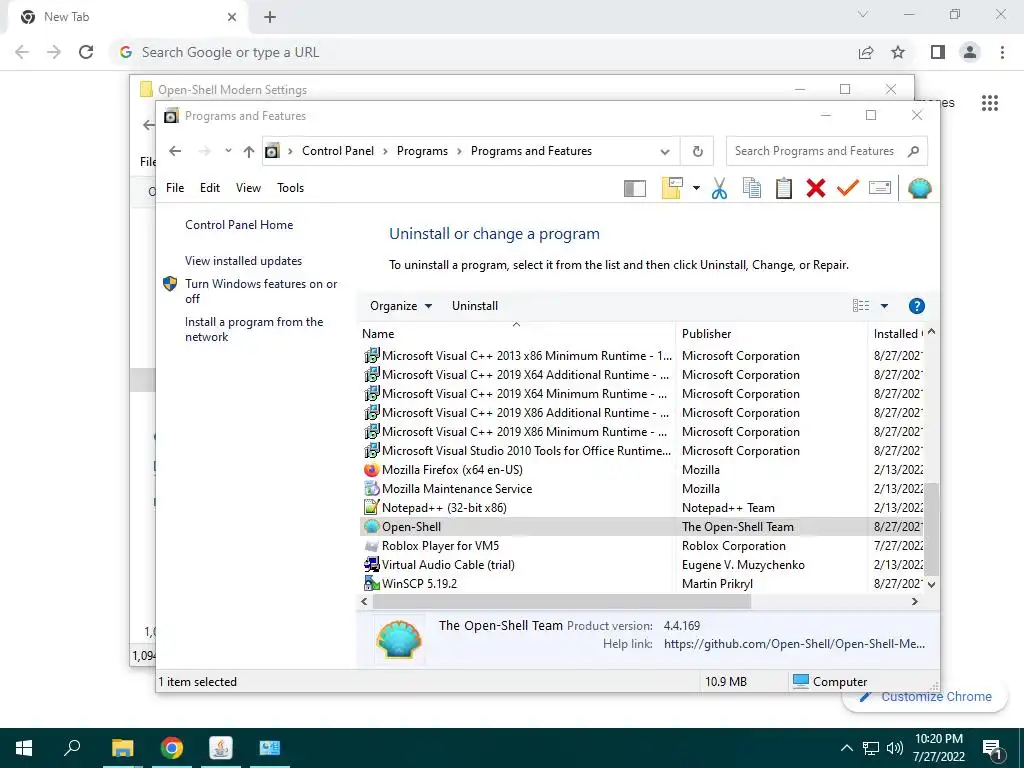The width and height of the screenshot is (1024, 768).
Task: Click Control Panel in the breadcrumb
Action: [x=338, y=151]
